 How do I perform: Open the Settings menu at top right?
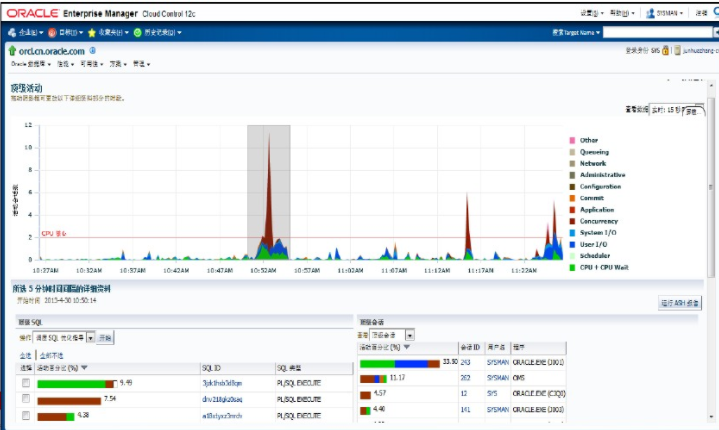tap(592, 13)
